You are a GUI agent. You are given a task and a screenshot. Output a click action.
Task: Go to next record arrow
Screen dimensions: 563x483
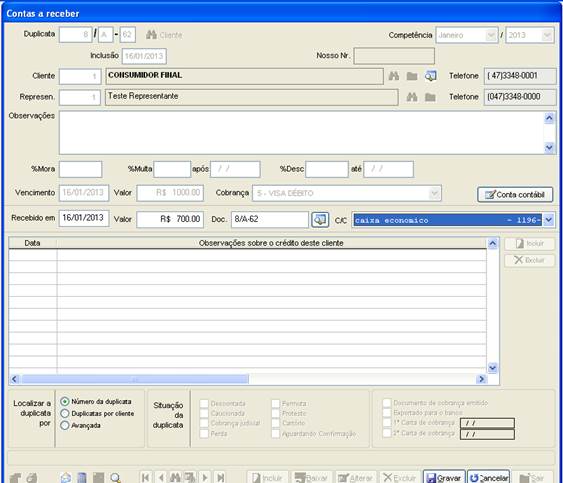205,478
